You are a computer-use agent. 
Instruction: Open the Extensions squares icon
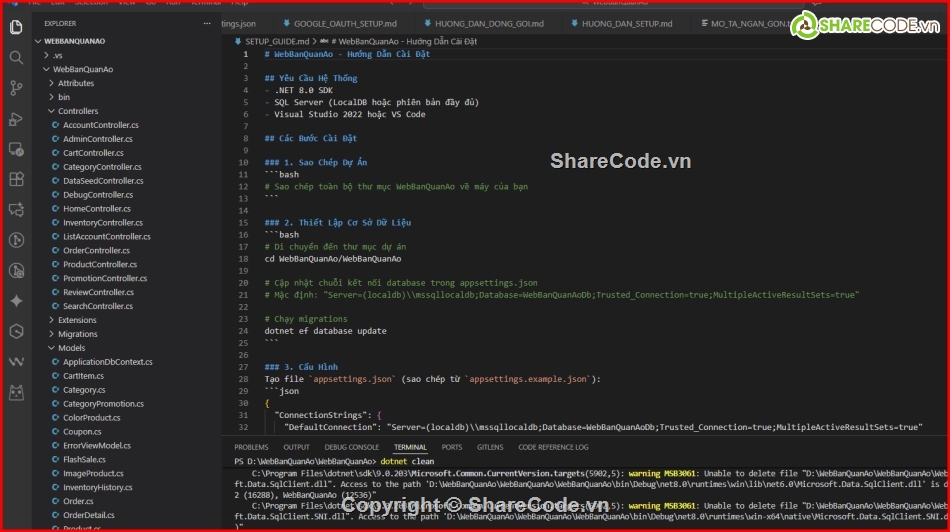(x=16, y=179)
